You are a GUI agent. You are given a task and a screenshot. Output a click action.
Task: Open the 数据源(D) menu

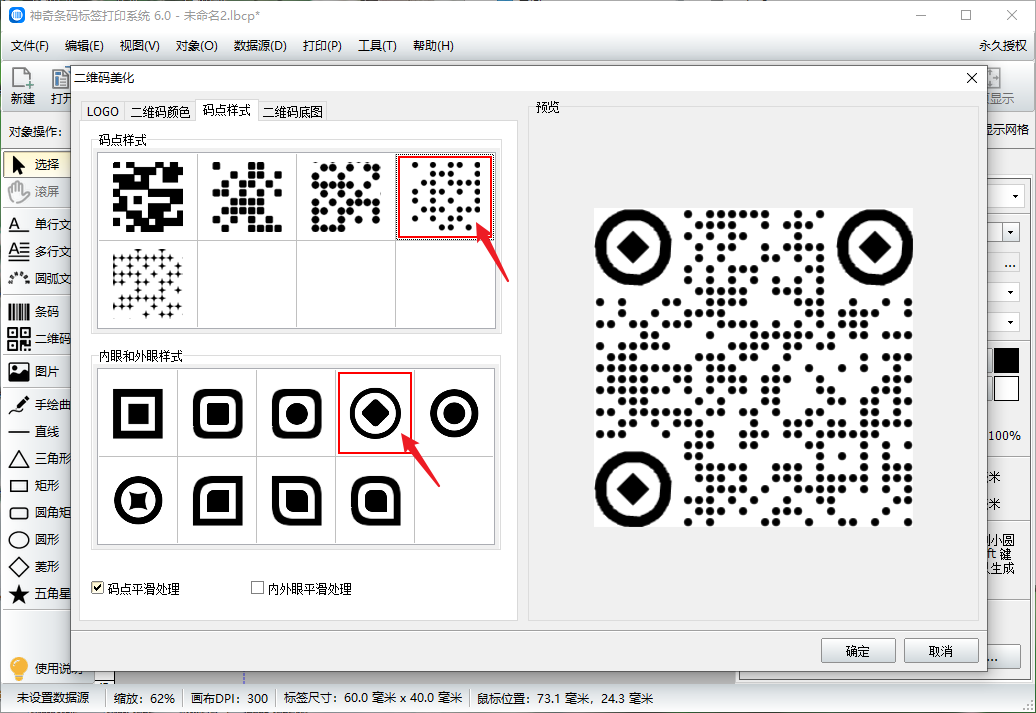(x=260, y=46)
